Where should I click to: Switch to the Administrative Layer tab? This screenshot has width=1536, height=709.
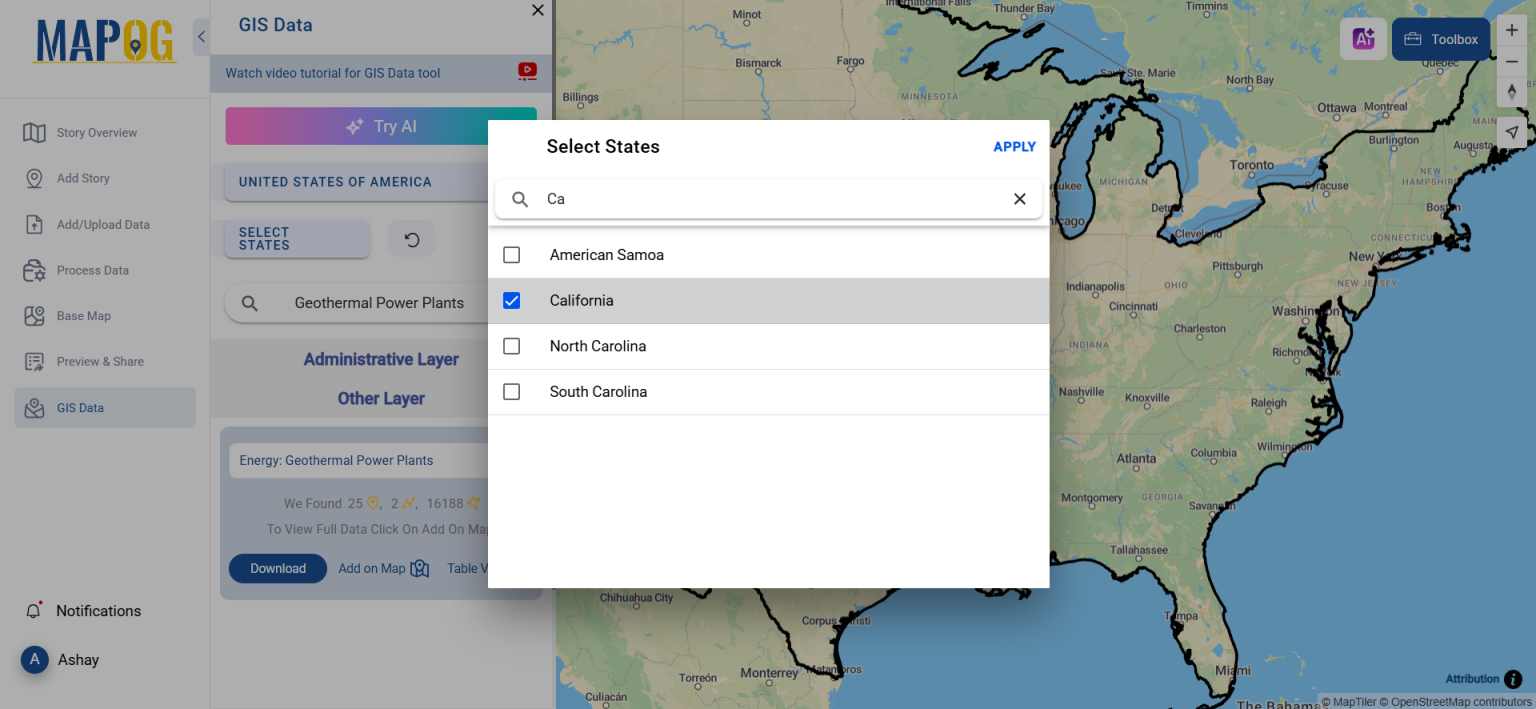[381, 359]
